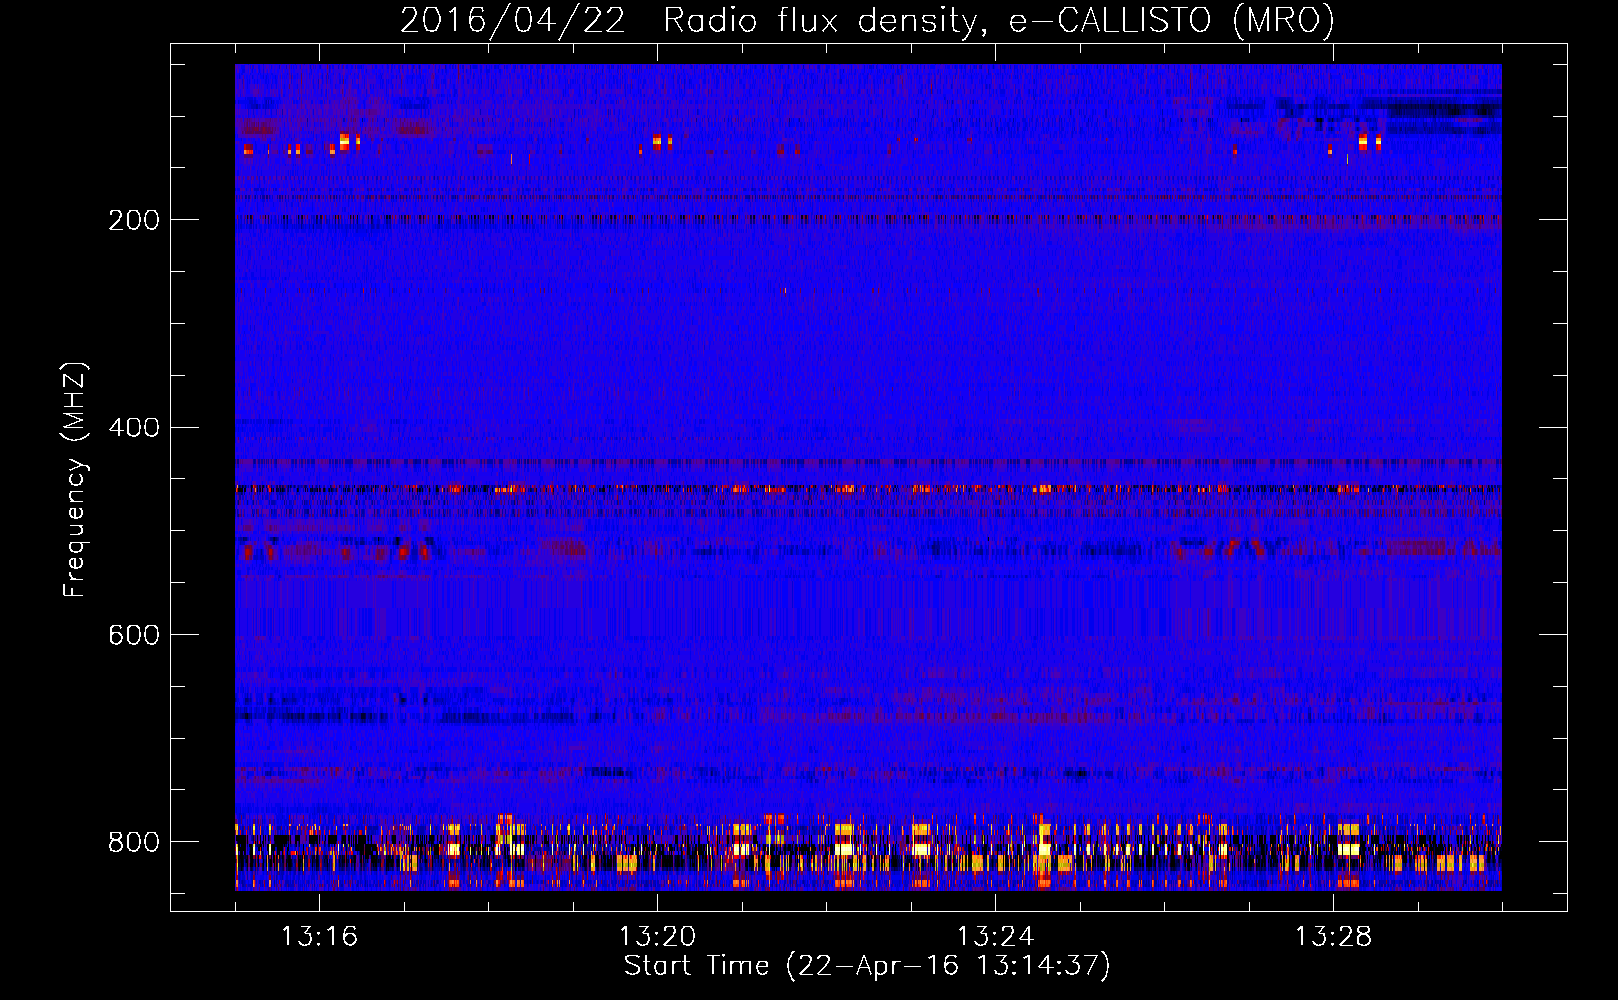Viewport: 1618px width, 1000px height.
Task: Click the 200 MHz frequency tick label
Action: coord(134,220)
